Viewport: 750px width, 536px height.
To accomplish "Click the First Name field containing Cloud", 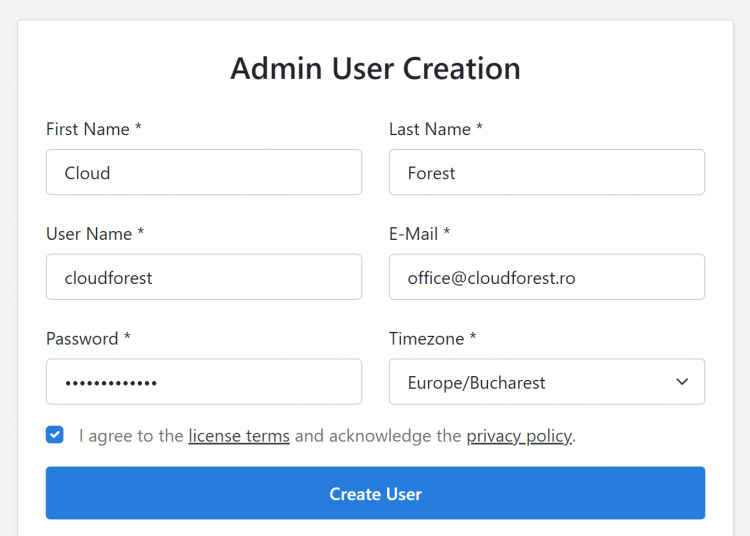I will (x=204, y=172).
